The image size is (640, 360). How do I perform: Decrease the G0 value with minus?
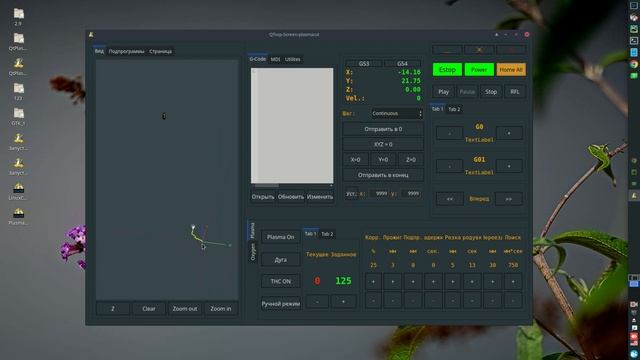449,133
